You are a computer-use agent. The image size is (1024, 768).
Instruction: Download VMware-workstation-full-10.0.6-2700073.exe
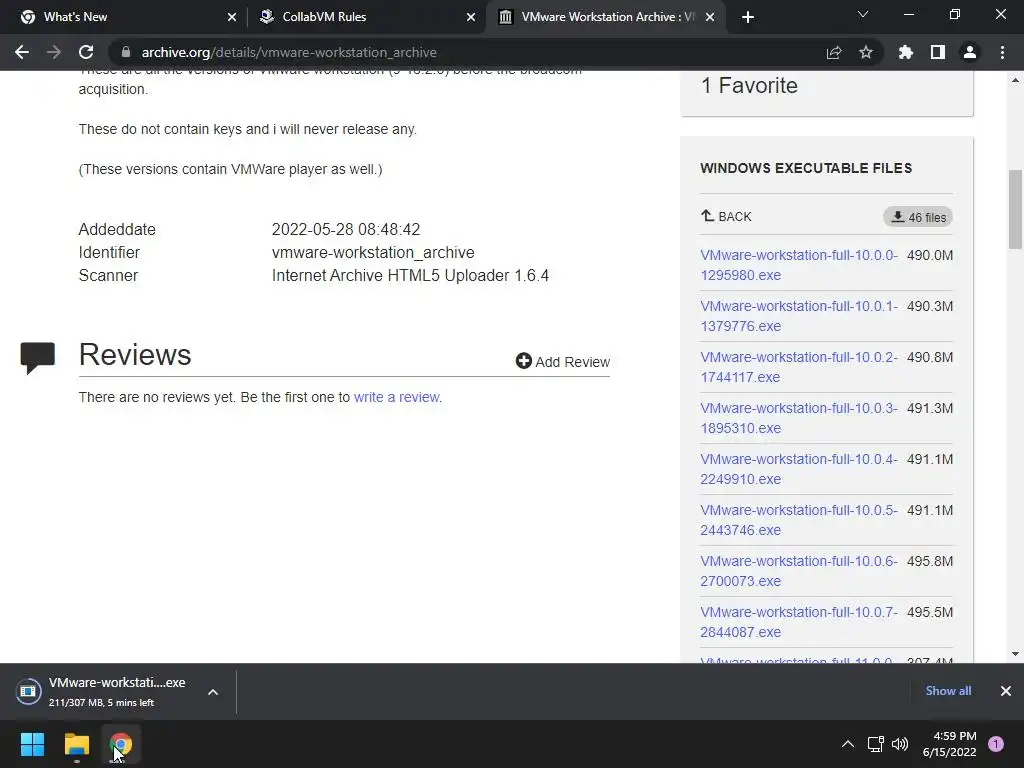pos(799,570)
